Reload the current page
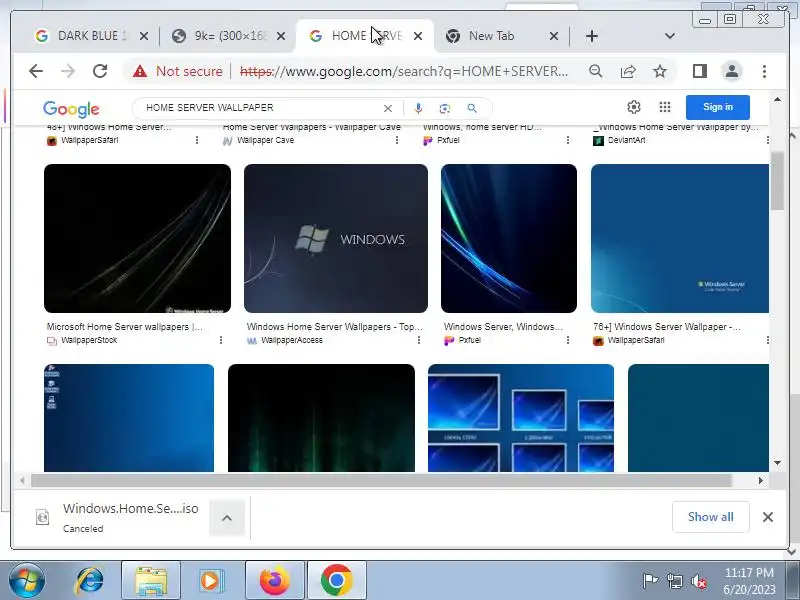 (100, 71)
